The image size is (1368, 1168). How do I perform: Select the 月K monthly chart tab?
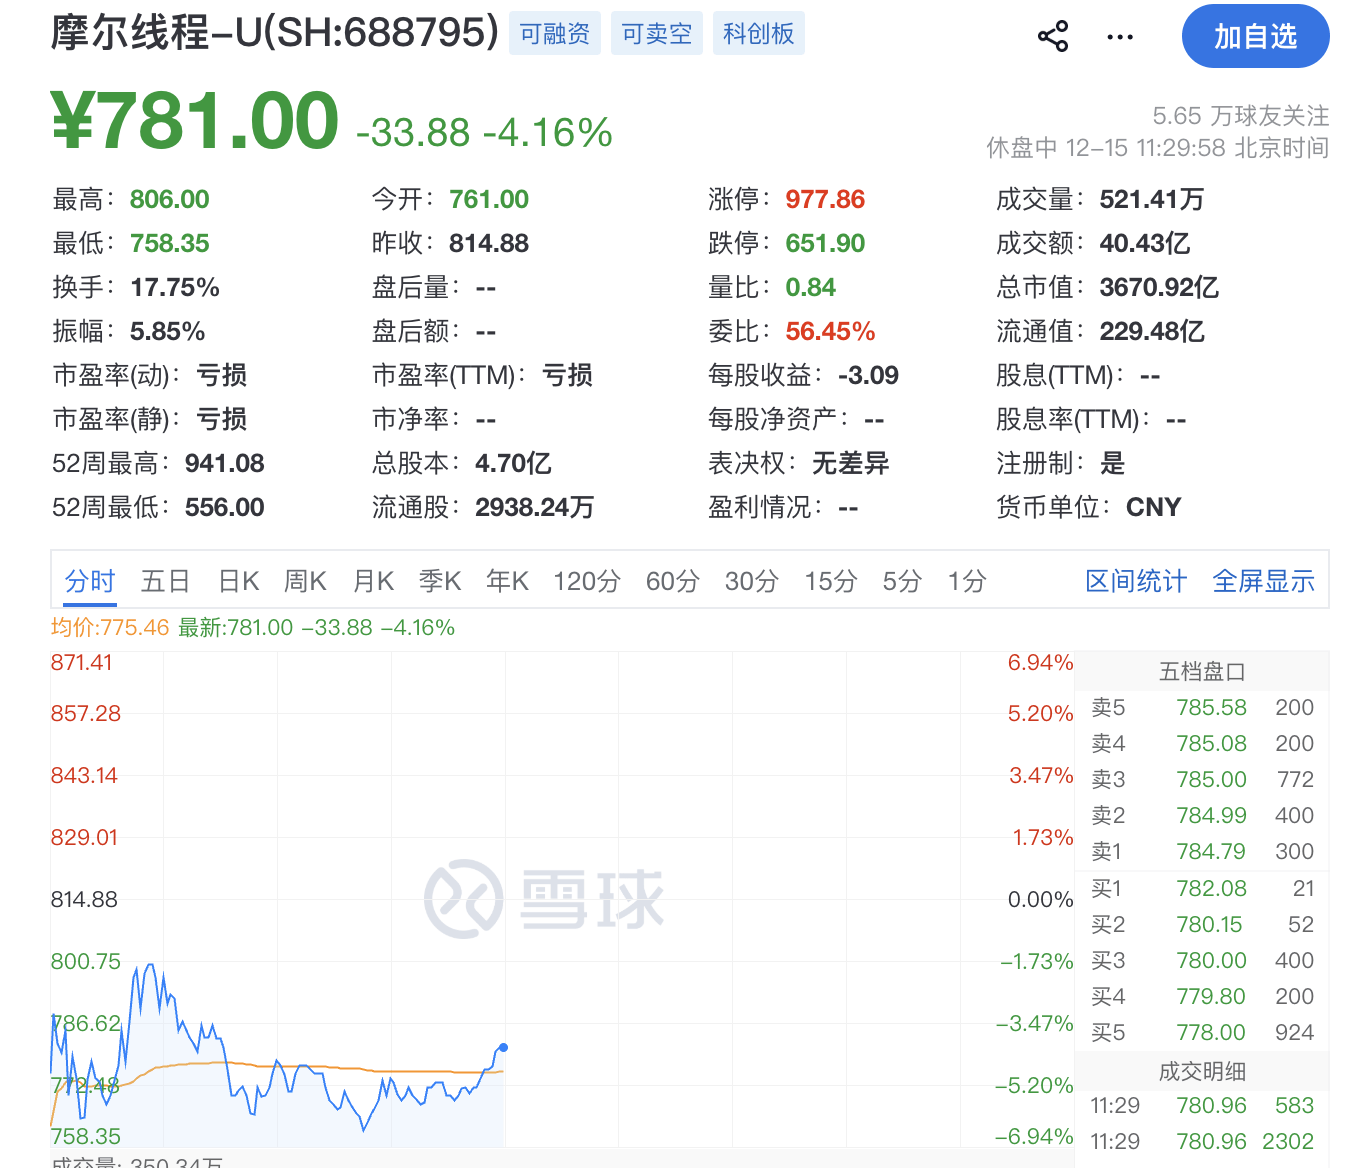[x=372, y=580]
